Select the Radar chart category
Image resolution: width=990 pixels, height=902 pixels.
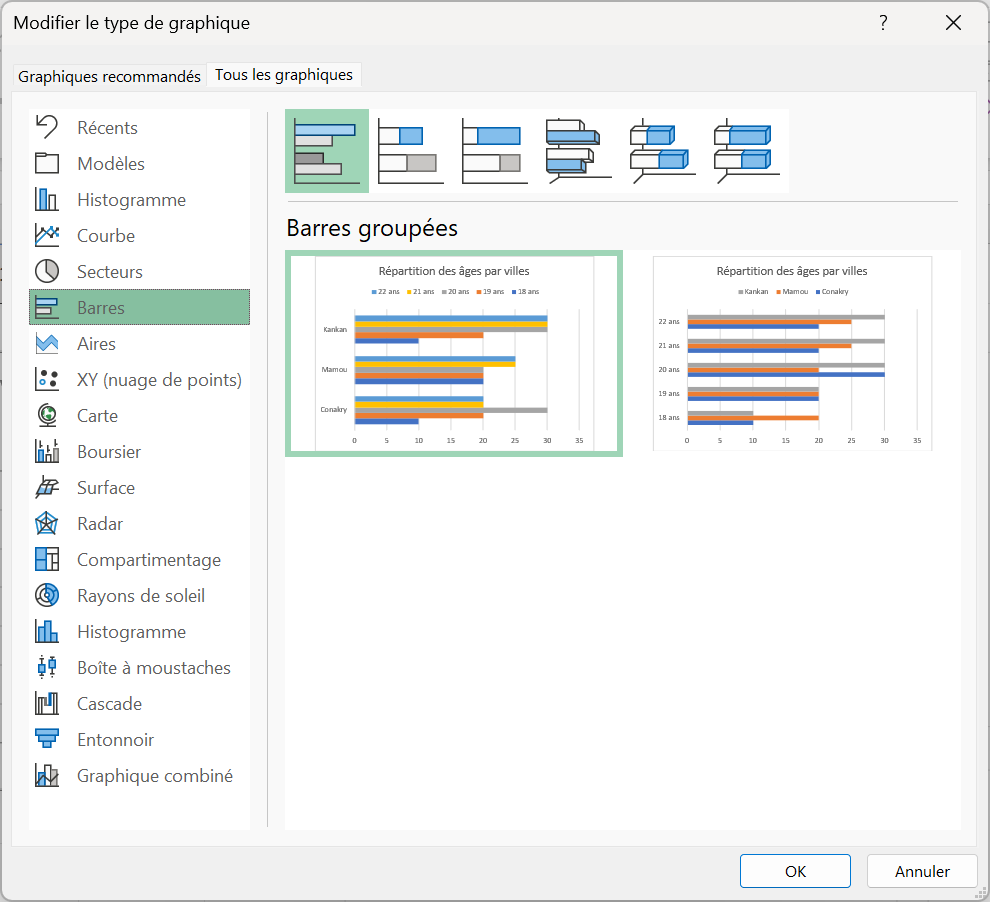pos(100,524)
